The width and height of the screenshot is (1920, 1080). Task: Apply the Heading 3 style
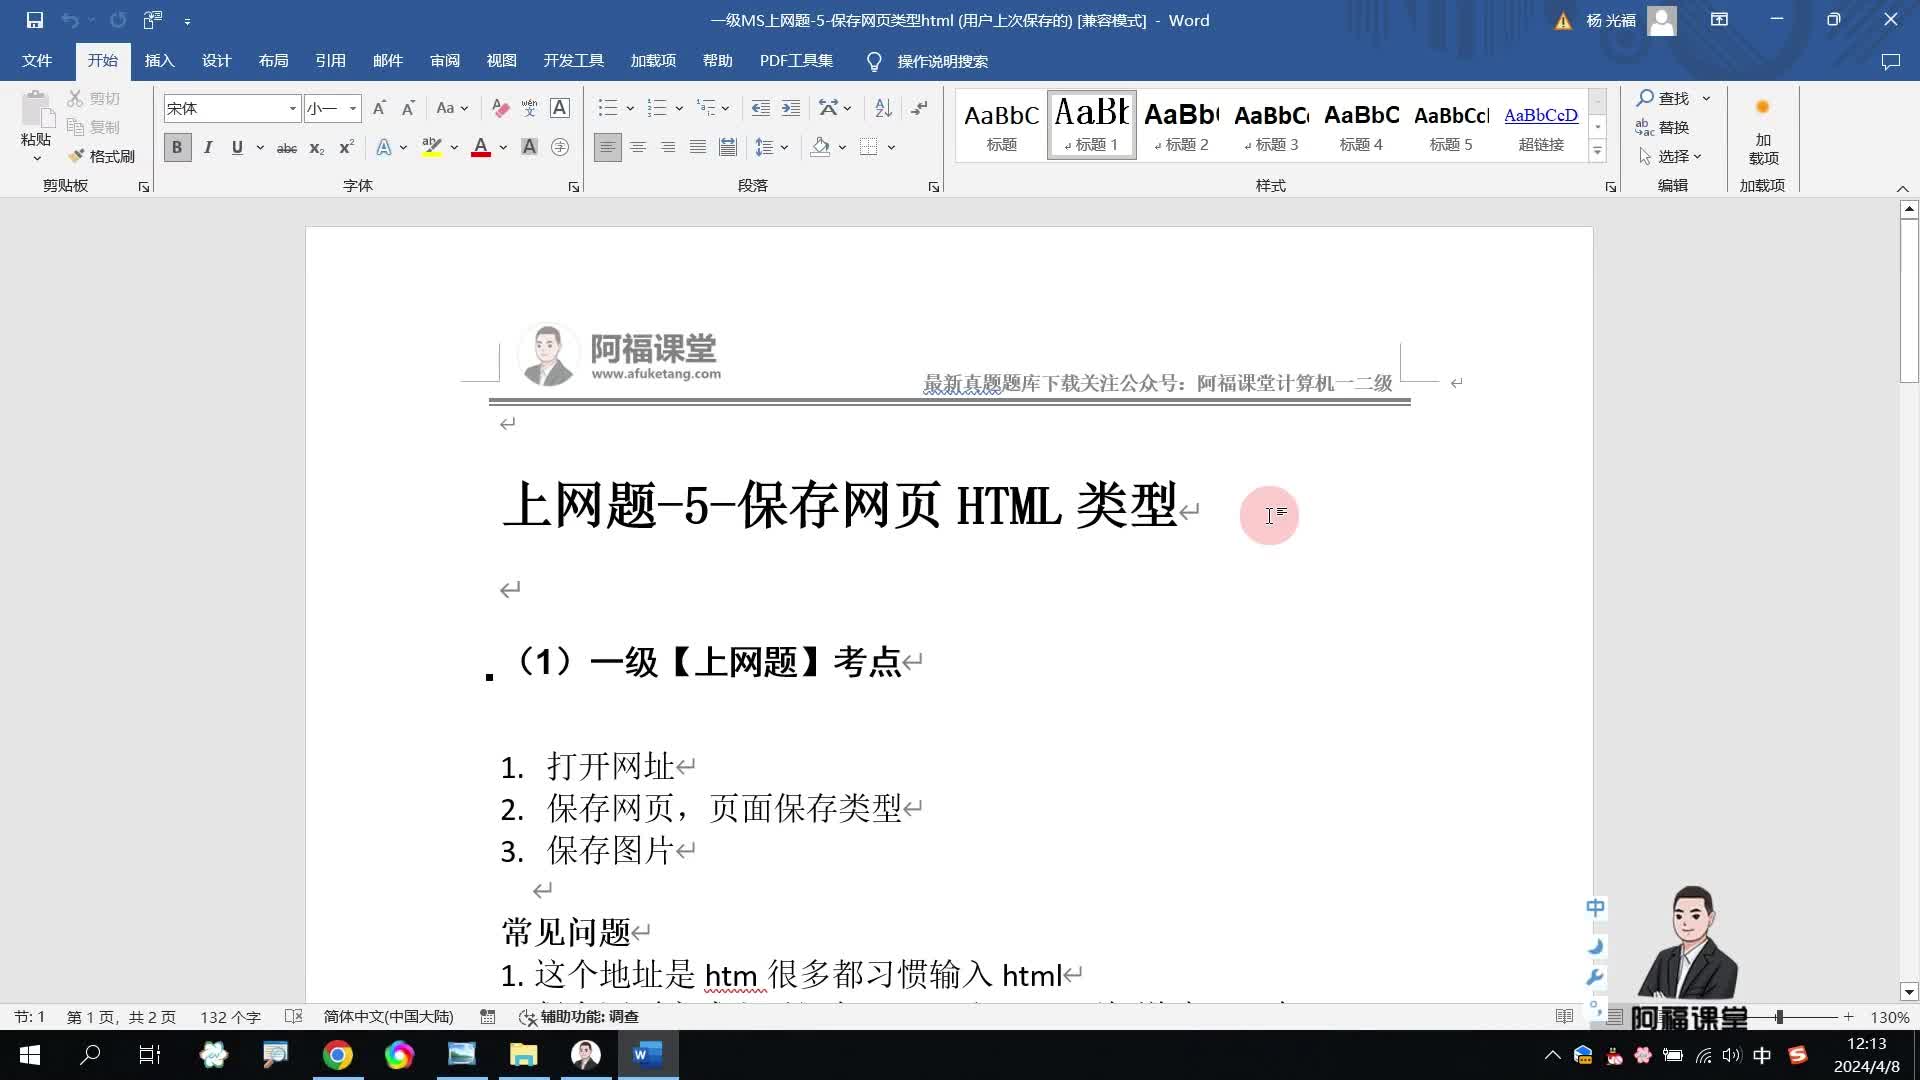1271,125
